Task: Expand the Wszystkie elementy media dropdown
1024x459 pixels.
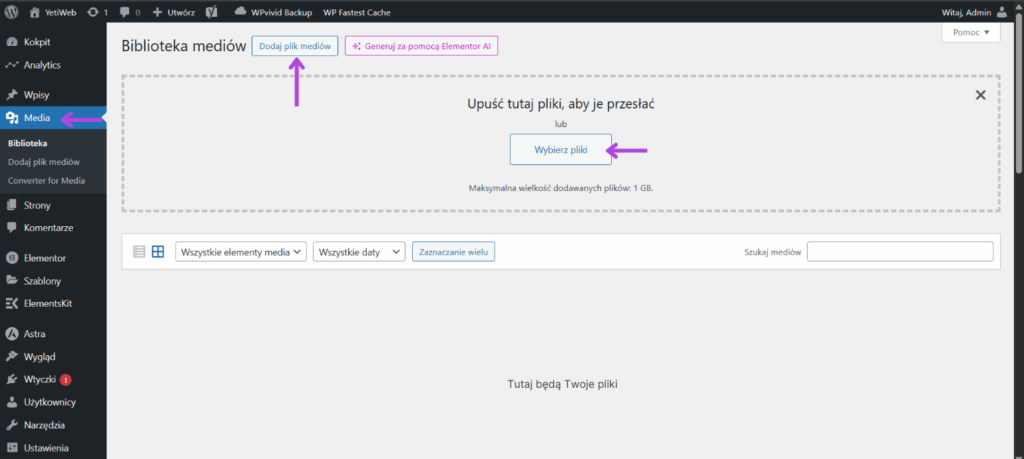Action: click(240, 253)
